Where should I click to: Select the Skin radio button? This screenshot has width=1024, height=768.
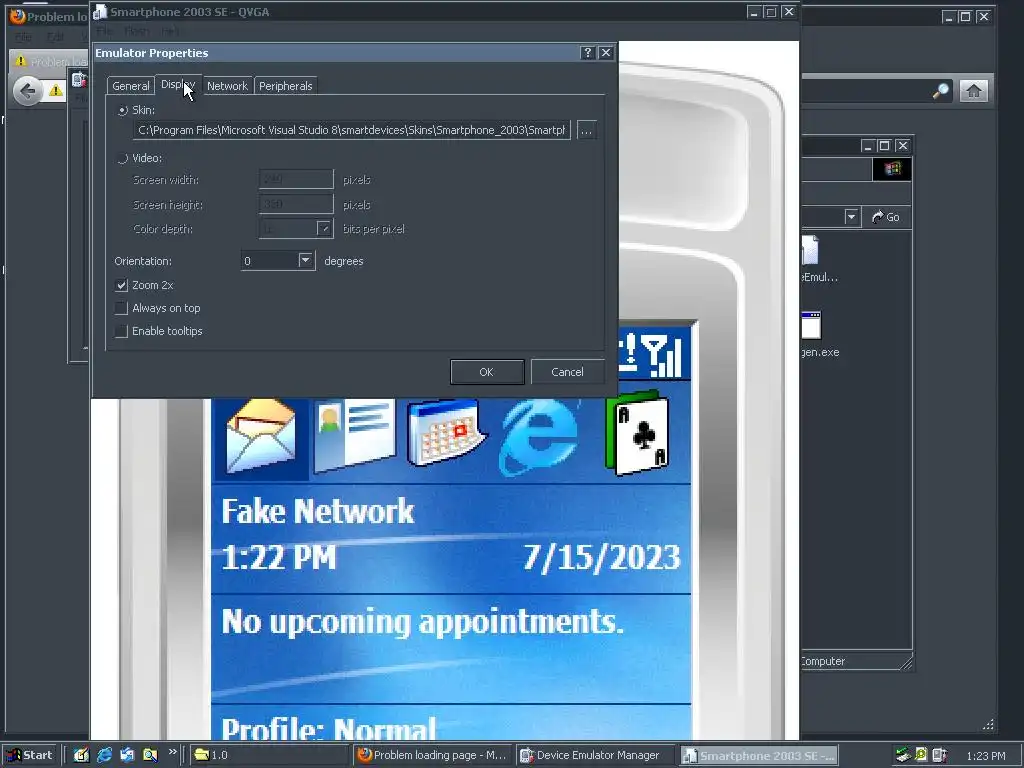[122, 110]
